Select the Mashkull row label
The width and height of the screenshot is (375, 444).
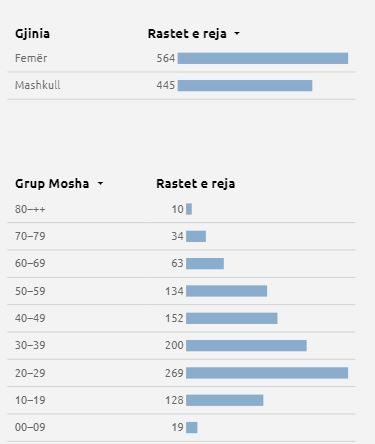point(38,85)
